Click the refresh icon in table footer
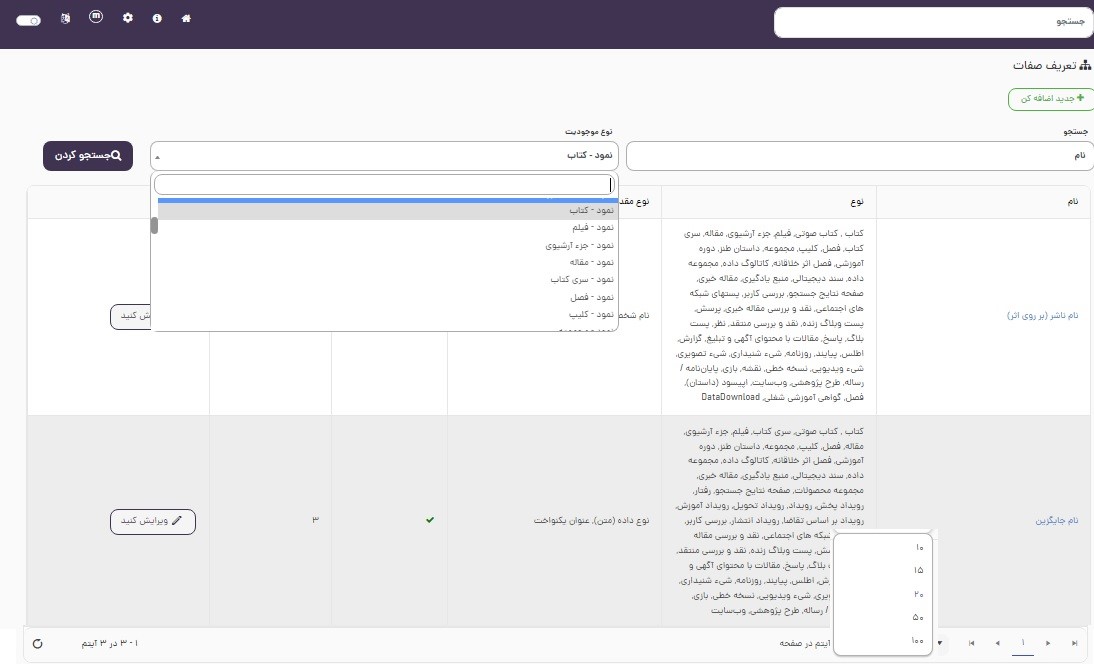This screenshot has width=1094, height=664. [x=38, y=643]
